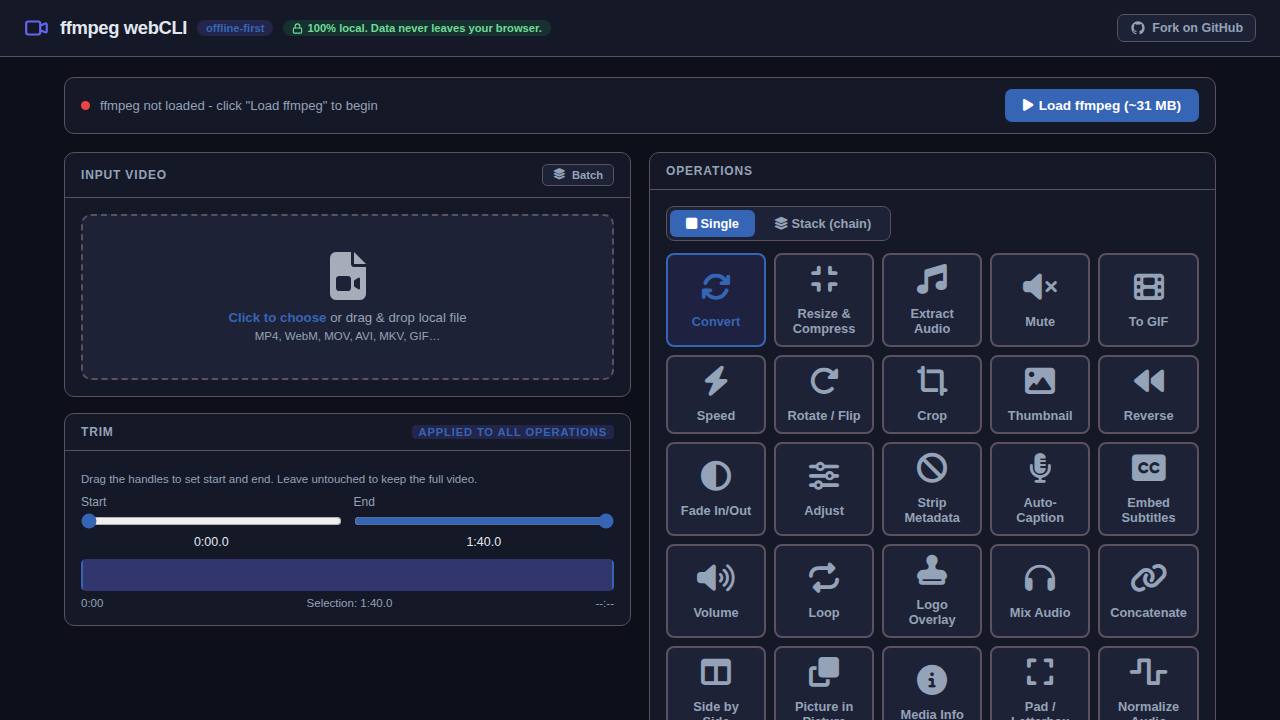Screen dimensions: 1280x720
Task: Open the Auto-Caption operation
Action: tap(1040, 489)
